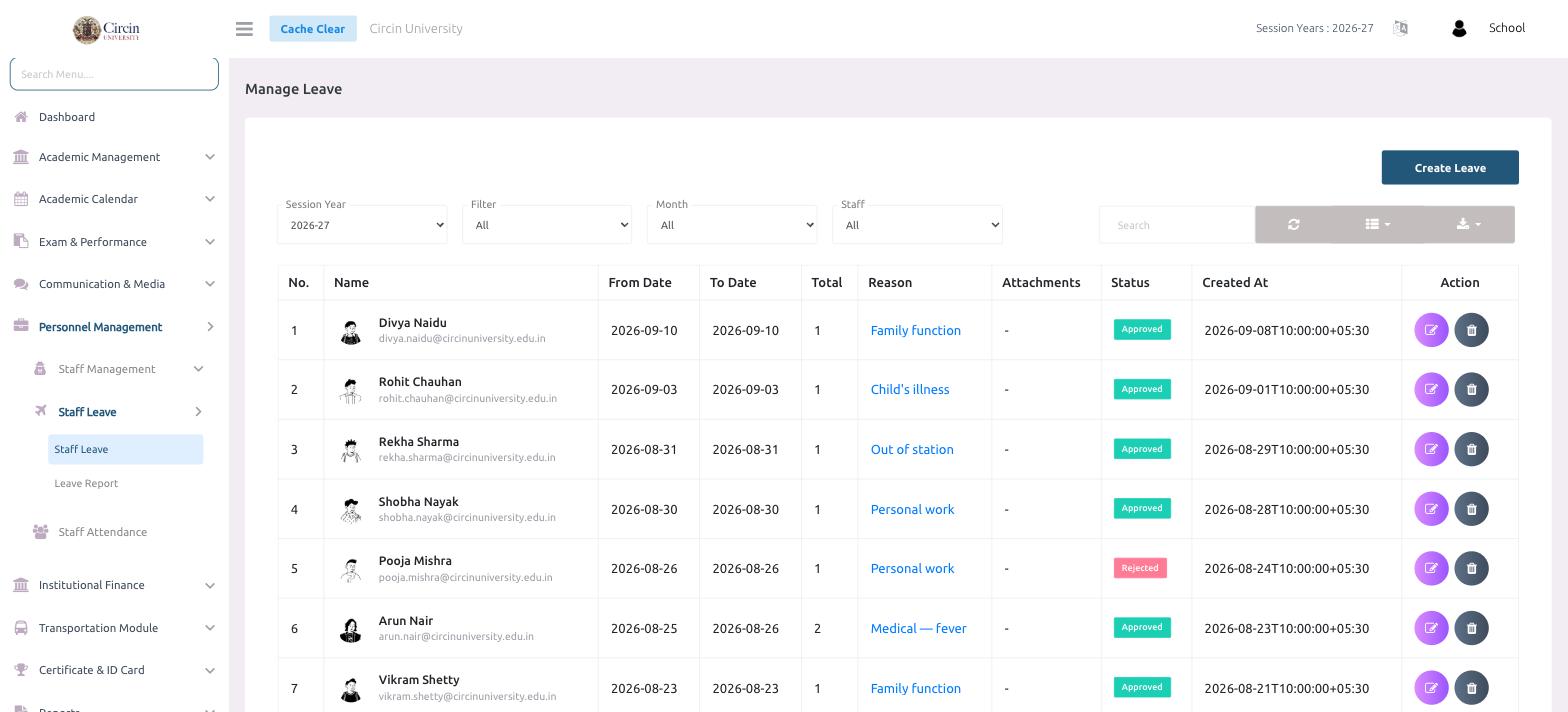Open Medical — fever reason link
The height and width of the screenshot is (712, 1568).
(x=918, y=628)
